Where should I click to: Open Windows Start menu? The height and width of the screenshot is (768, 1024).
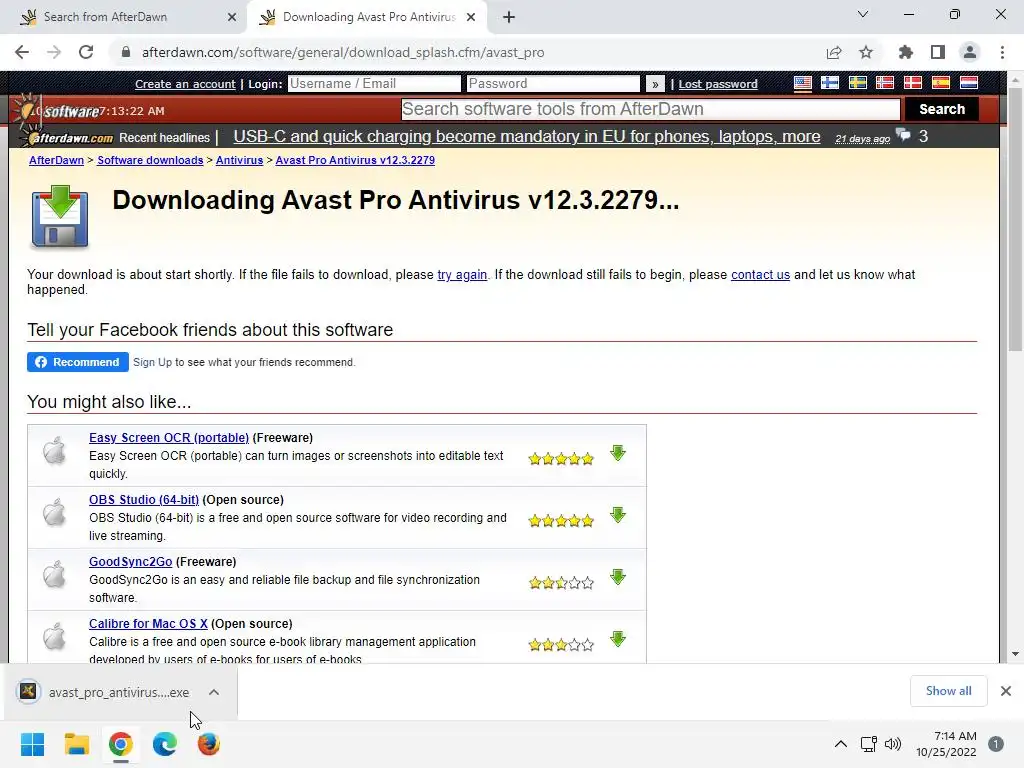[x=32, y=744]
